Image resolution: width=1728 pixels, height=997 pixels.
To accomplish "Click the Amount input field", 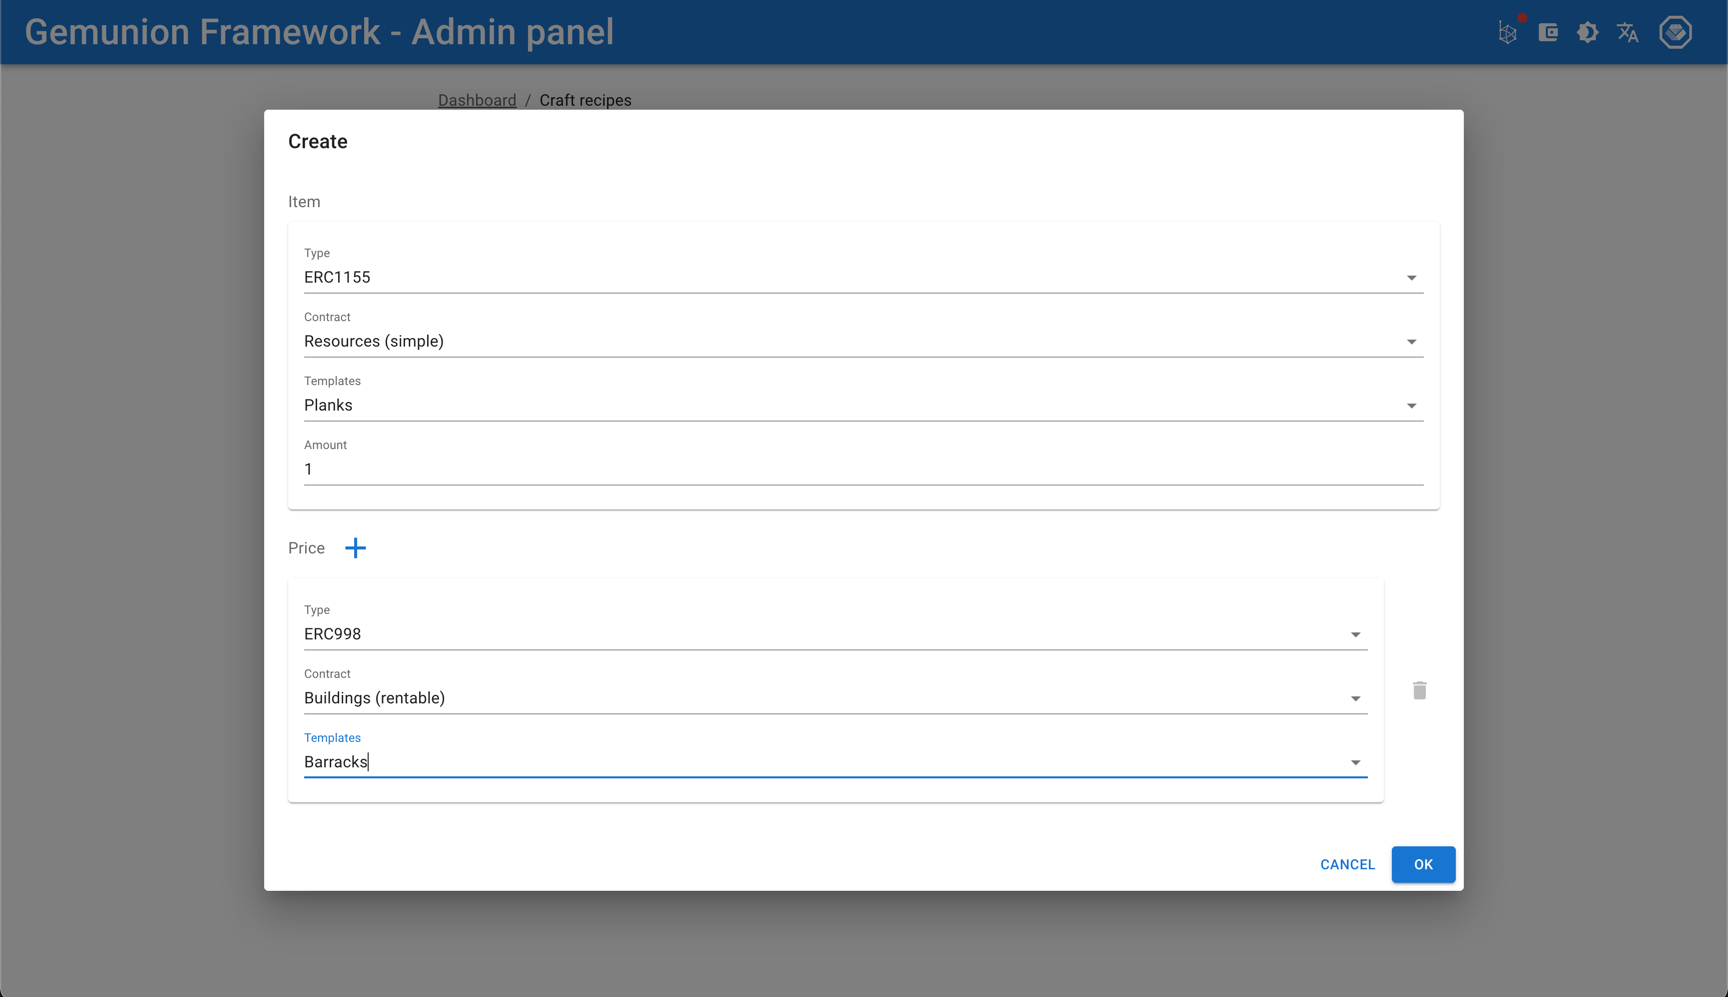I will click(x=863, y=470).
